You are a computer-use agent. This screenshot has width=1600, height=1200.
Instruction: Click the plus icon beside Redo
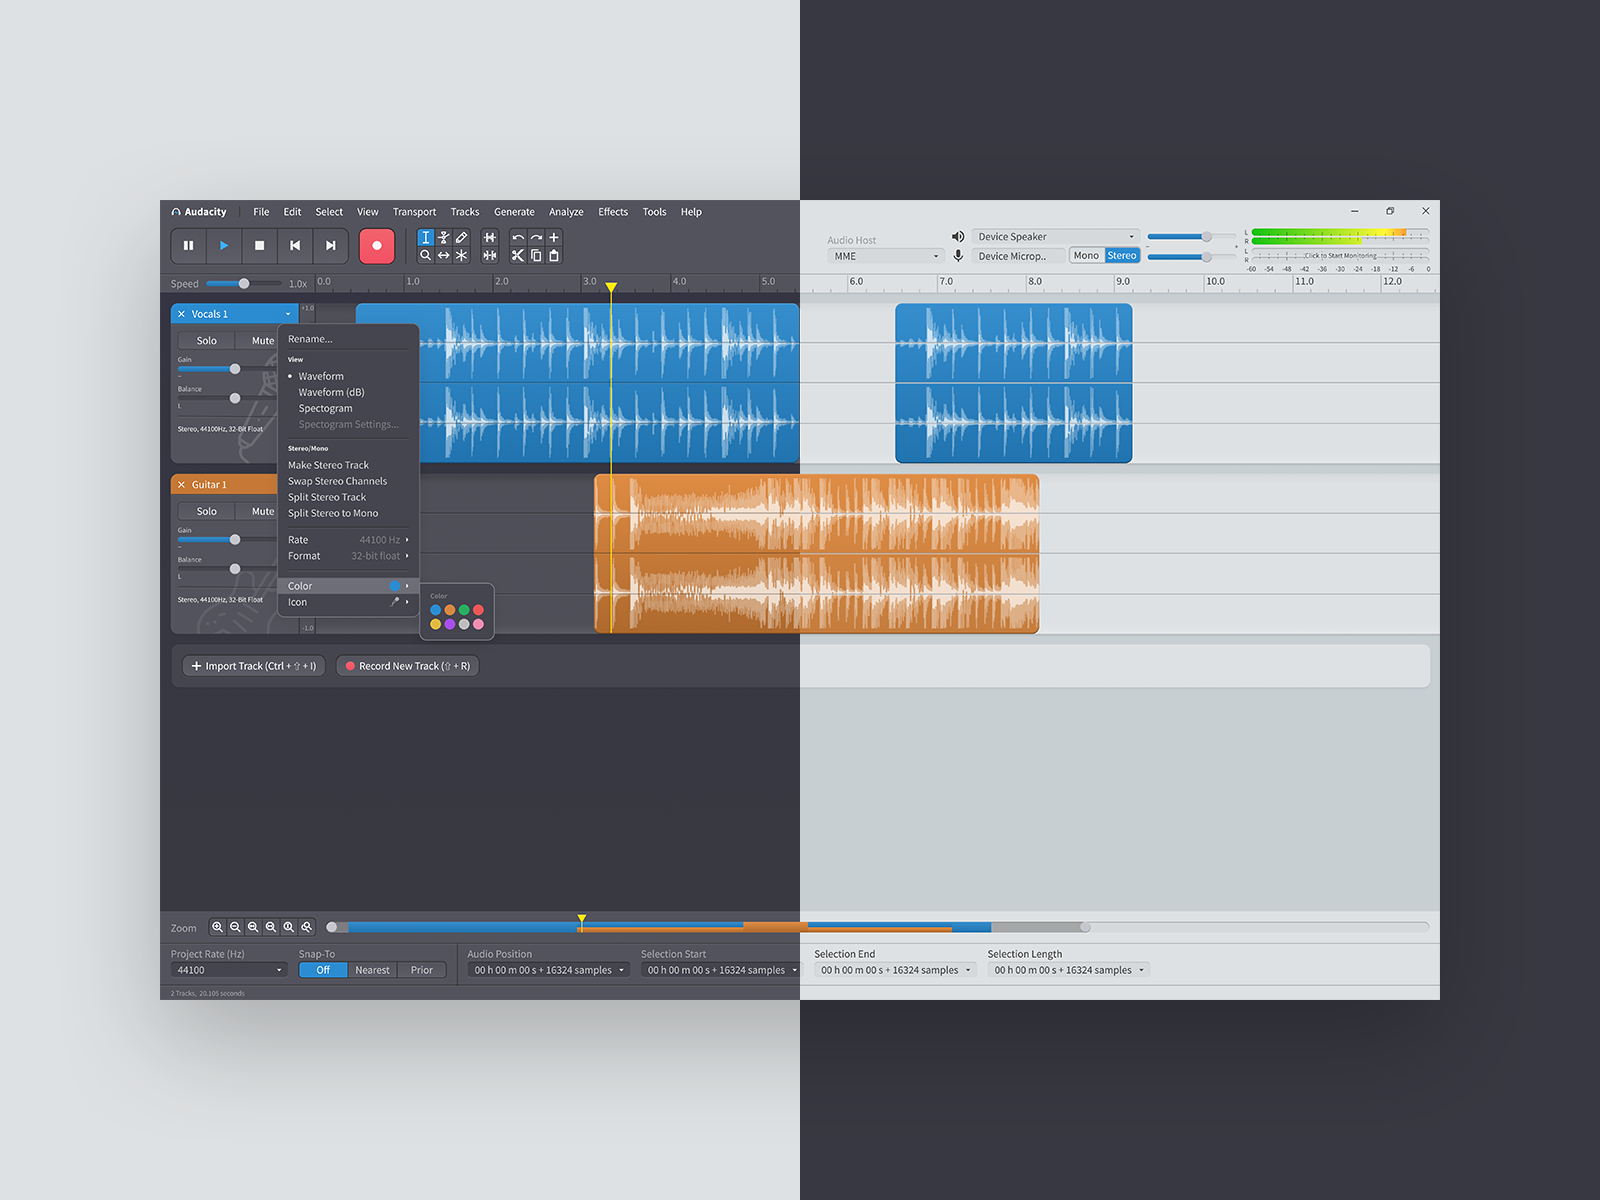[x=554, y=238]
